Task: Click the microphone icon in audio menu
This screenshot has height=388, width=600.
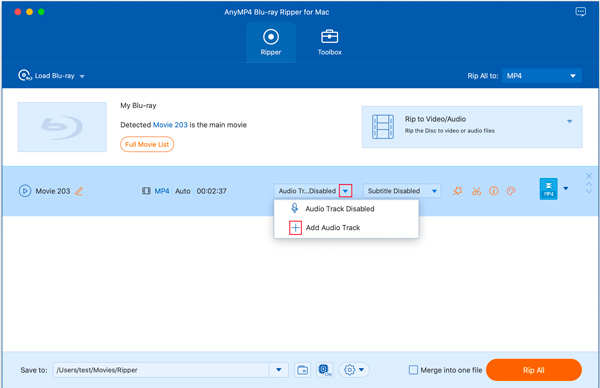Action: pos(294,208)
